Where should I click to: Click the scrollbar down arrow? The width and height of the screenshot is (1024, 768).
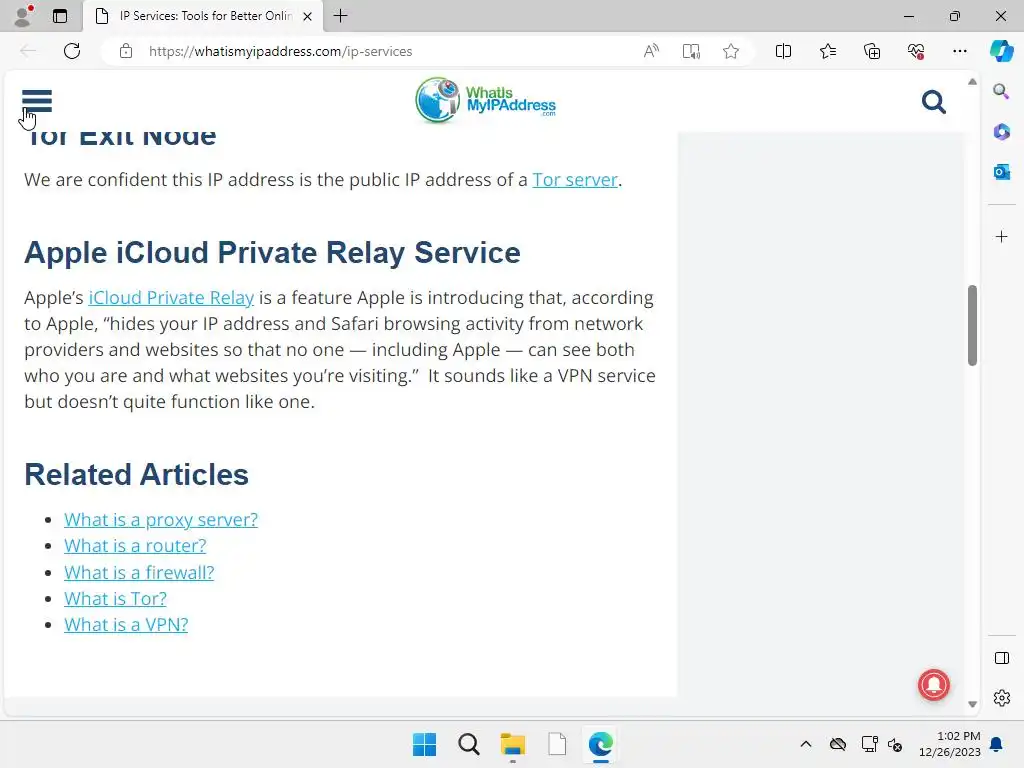(972, 704)
